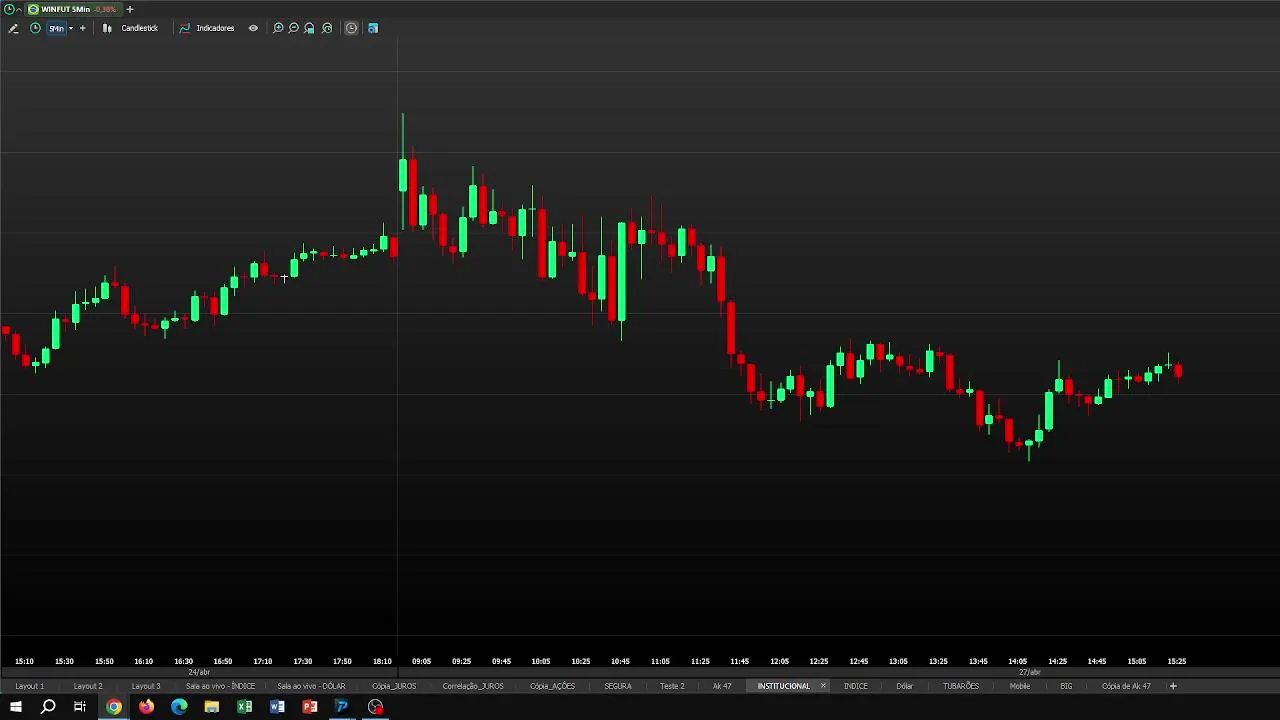1280x720 pixels.
Task: Open the TUBARÕES tab
Action: coord(961,686)
